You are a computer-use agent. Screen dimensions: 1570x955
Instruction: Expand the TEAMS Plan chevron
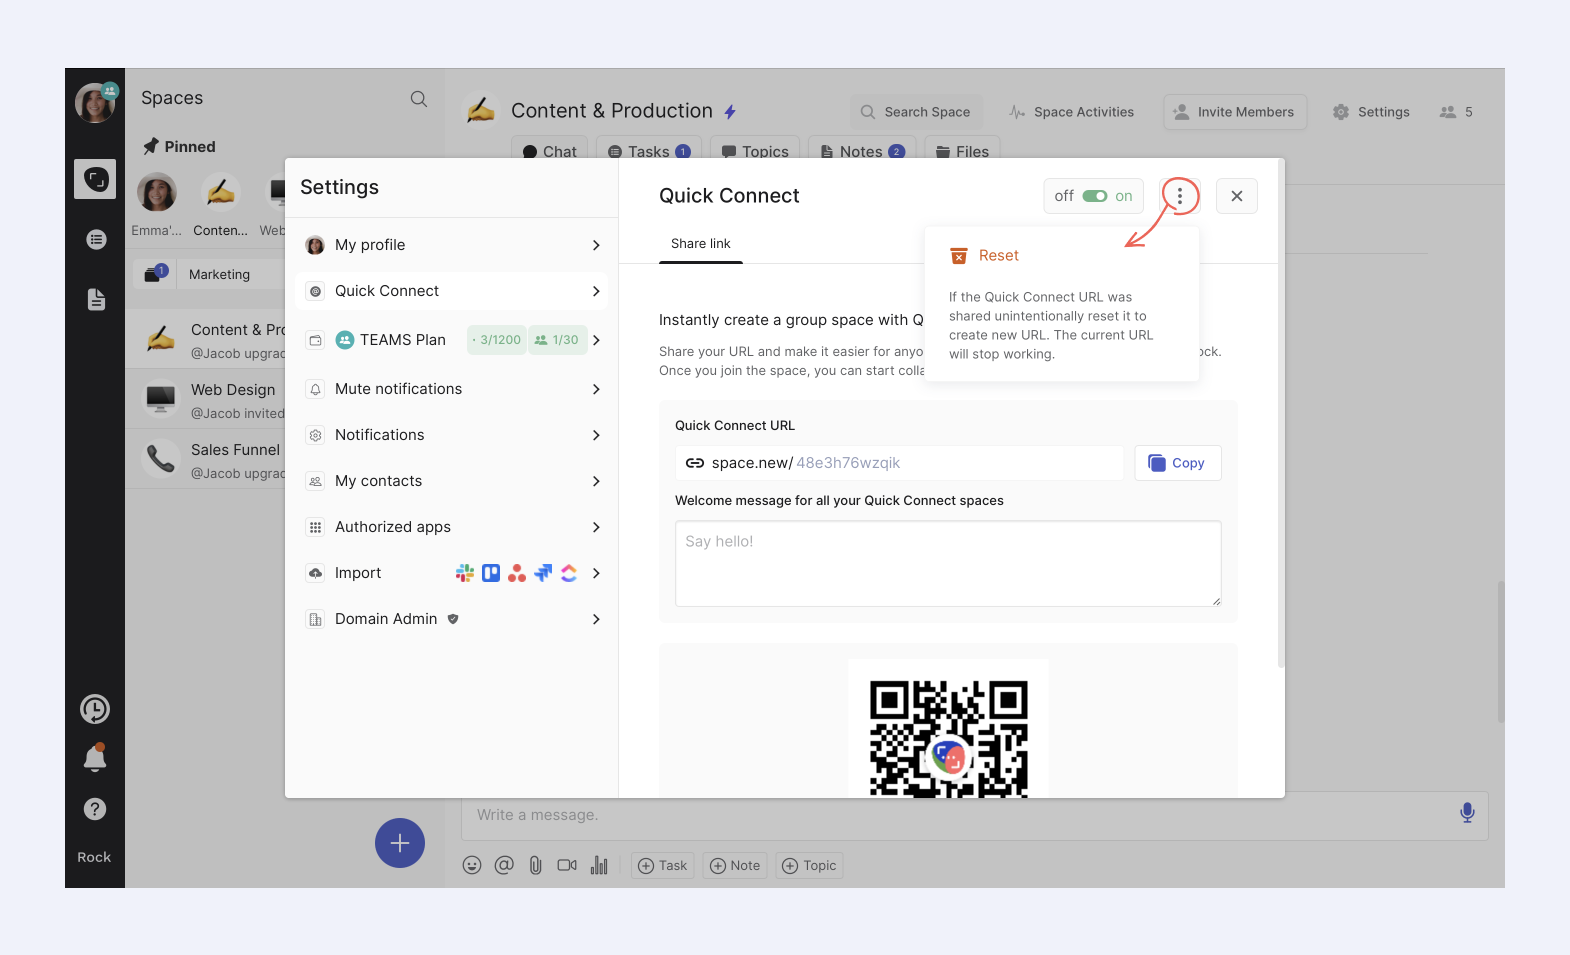point(596,340)
